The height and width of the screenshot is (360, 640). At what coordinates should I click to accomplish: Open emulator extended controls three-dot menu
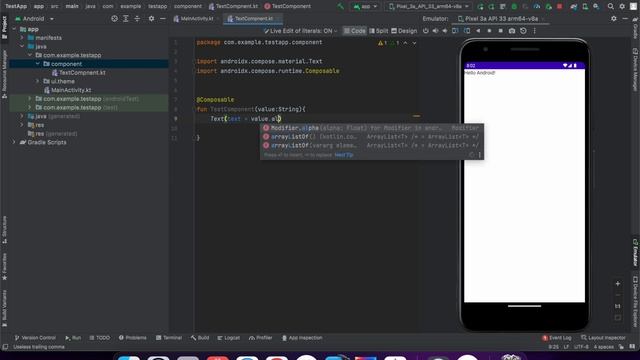(534, 31)
